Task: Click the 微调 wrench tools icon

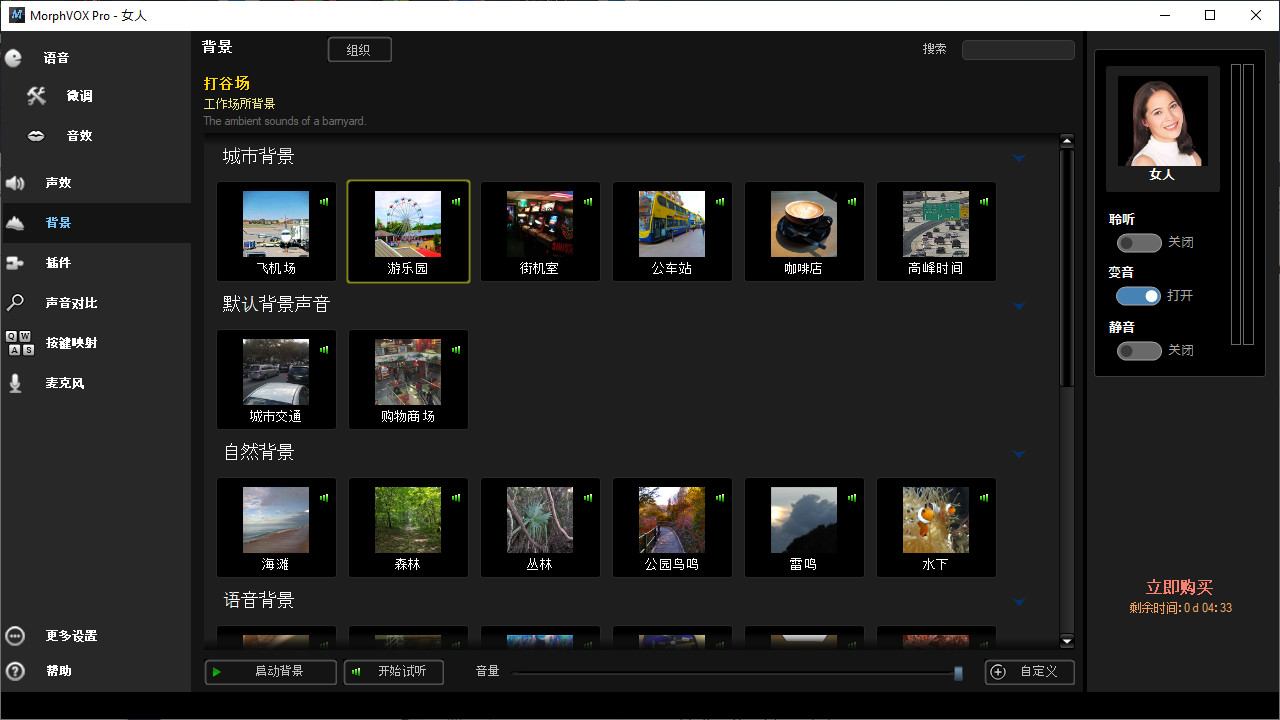Action: pos(36,96)
